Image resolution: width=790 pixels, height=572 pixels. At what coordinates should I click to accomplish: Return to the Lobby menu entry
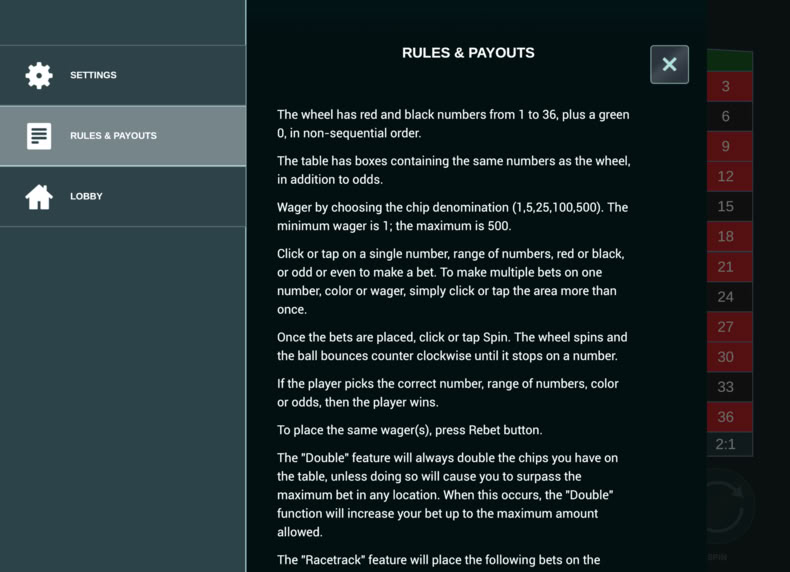123,197
